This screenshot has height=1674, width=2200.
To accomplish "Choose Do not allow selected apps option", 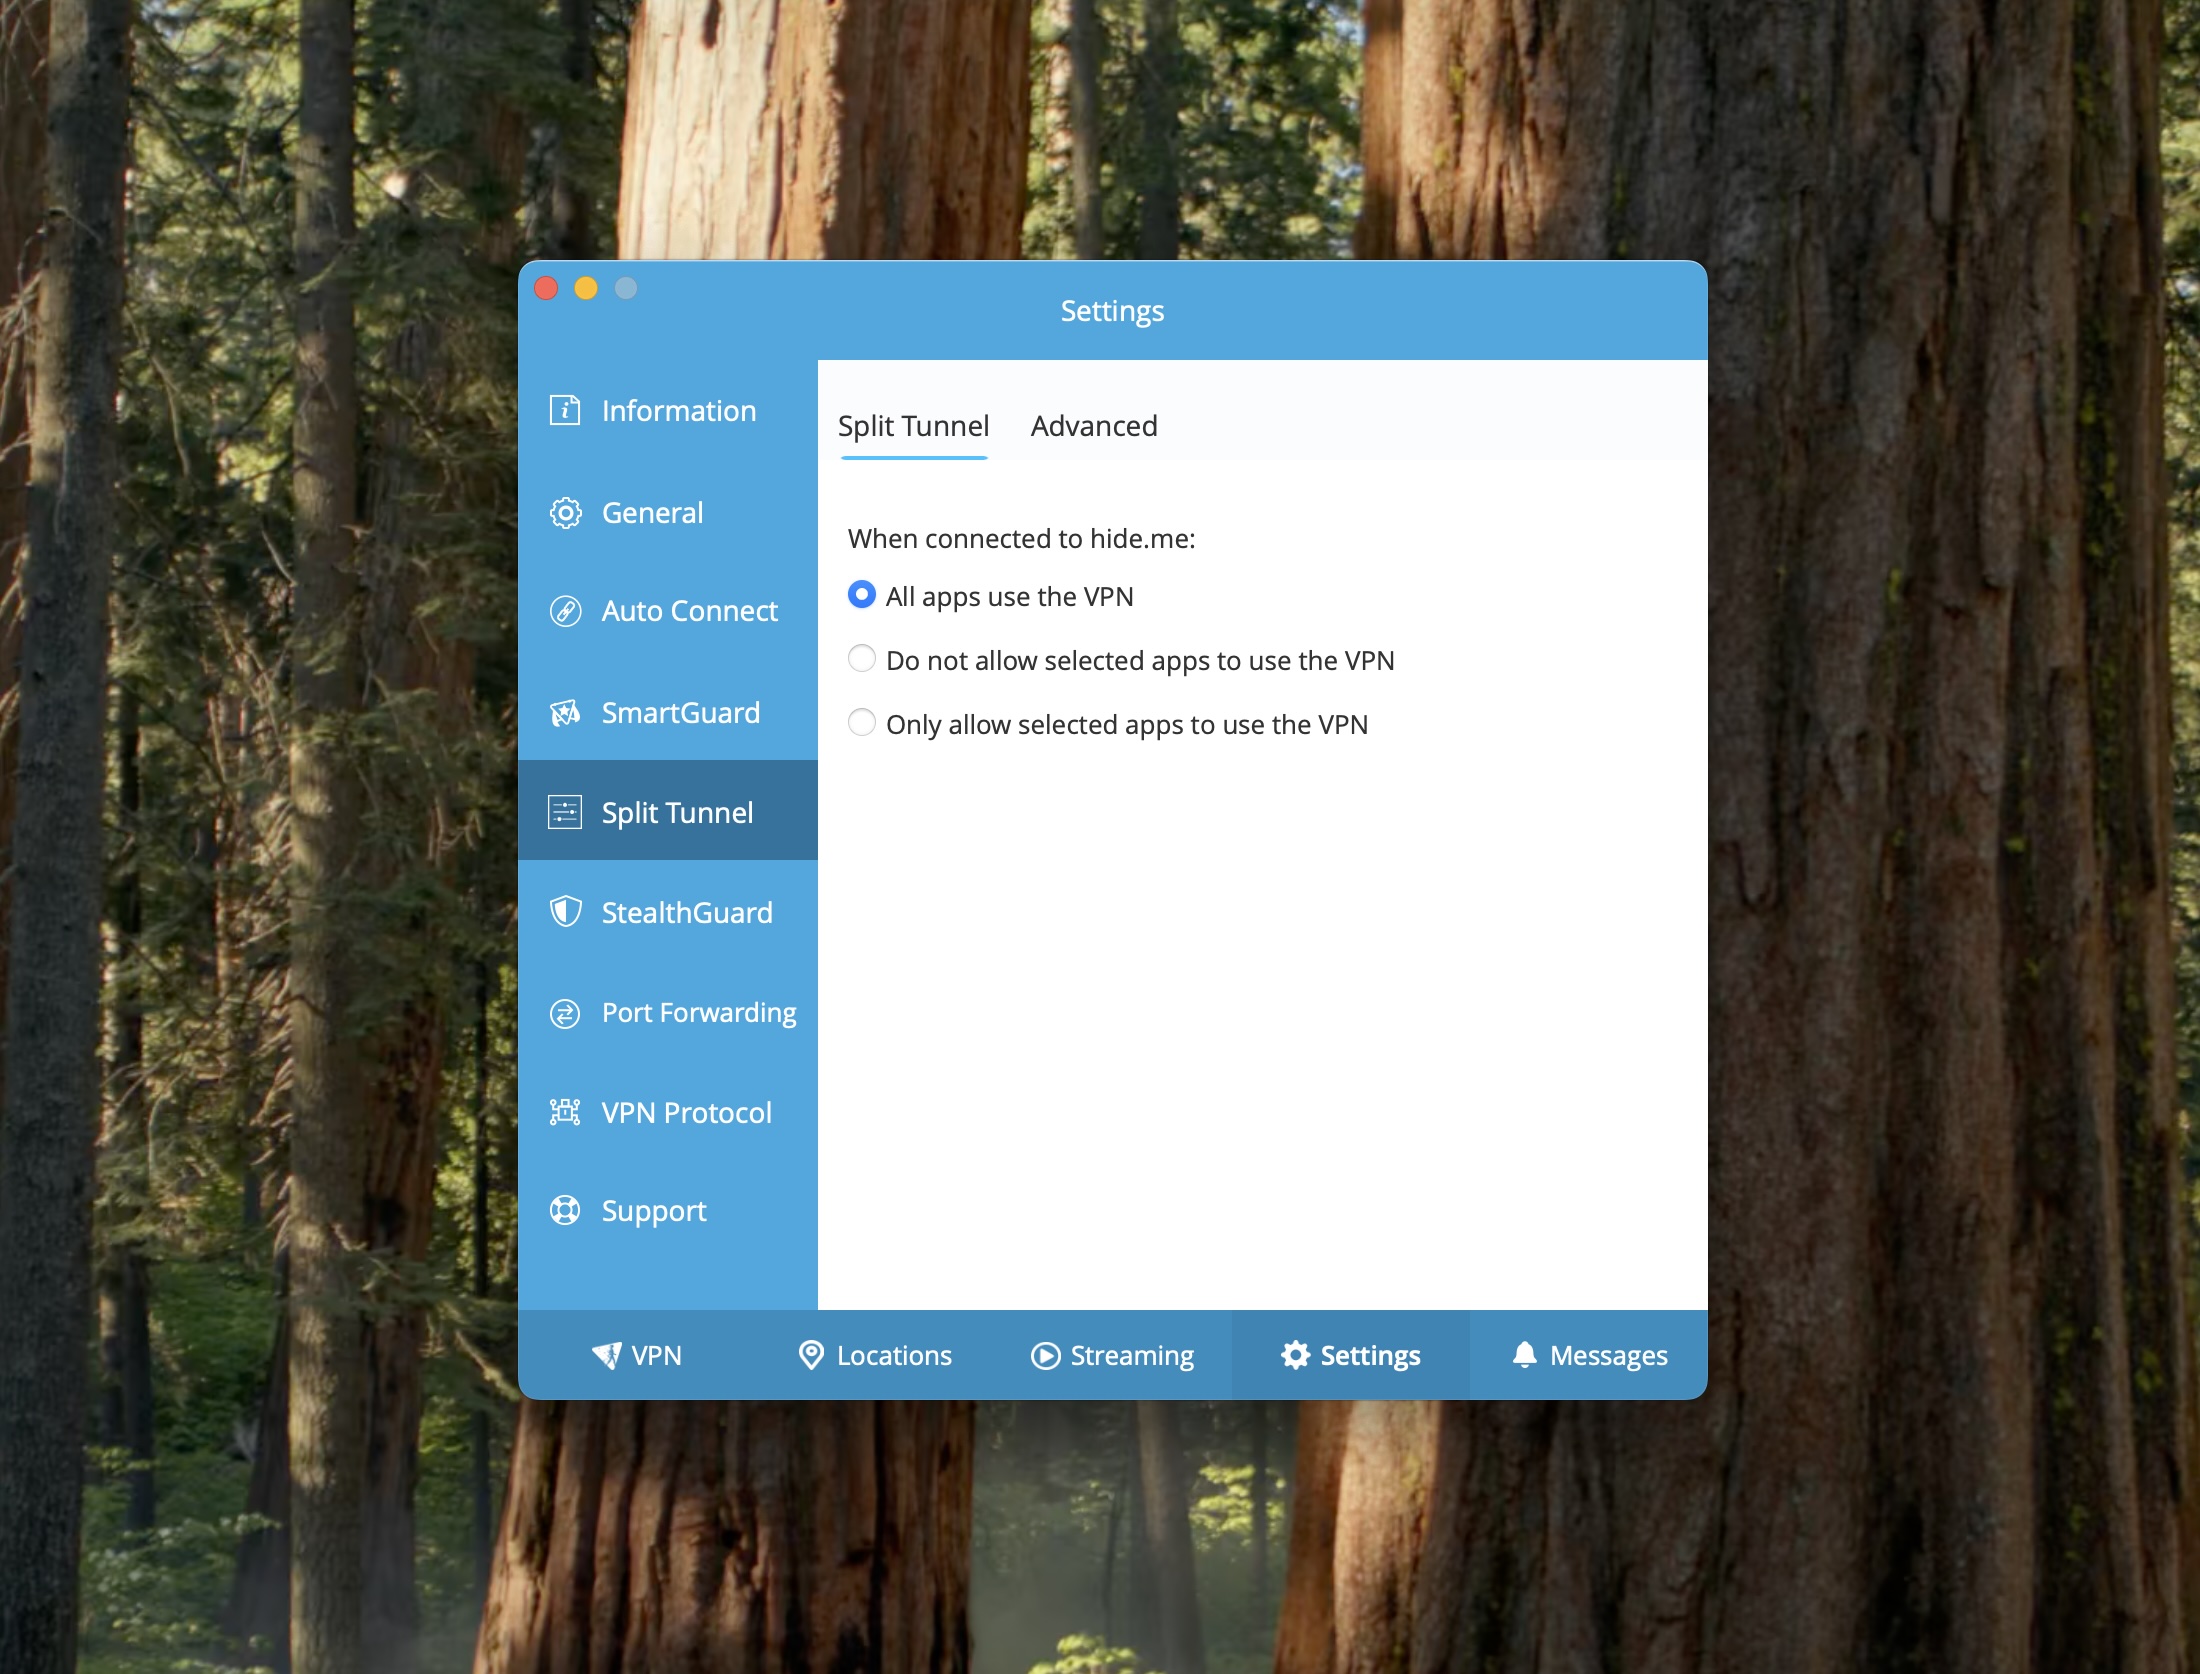I will pos(861,659).
